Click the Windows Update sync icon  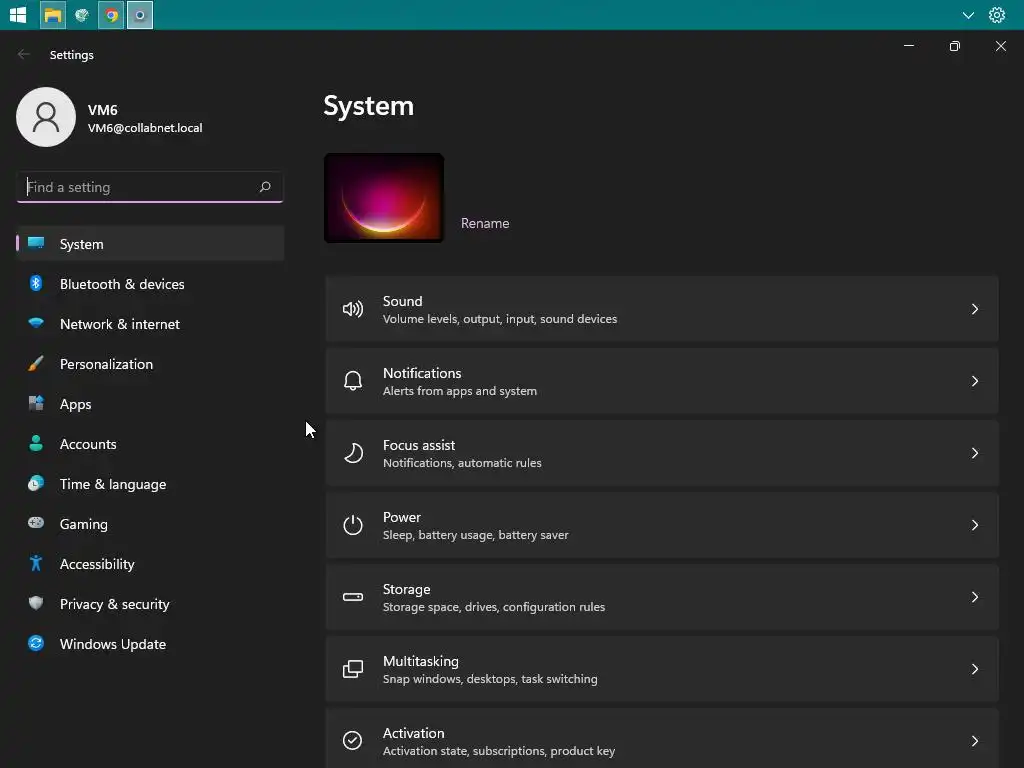(x=36, y=643)
